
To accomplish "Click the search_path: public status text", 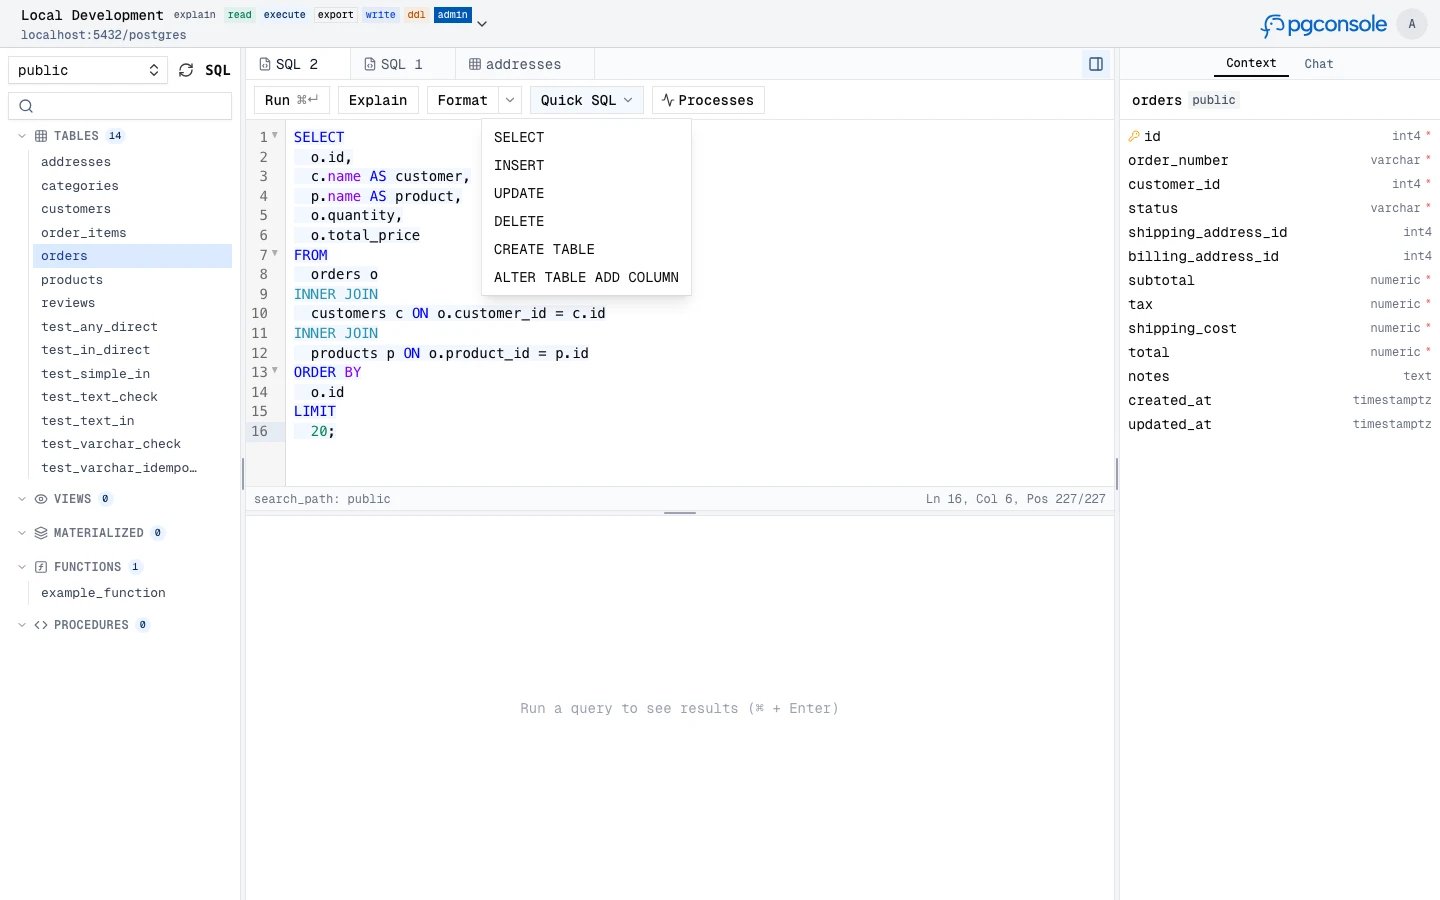I will click(x=322, y=499).
